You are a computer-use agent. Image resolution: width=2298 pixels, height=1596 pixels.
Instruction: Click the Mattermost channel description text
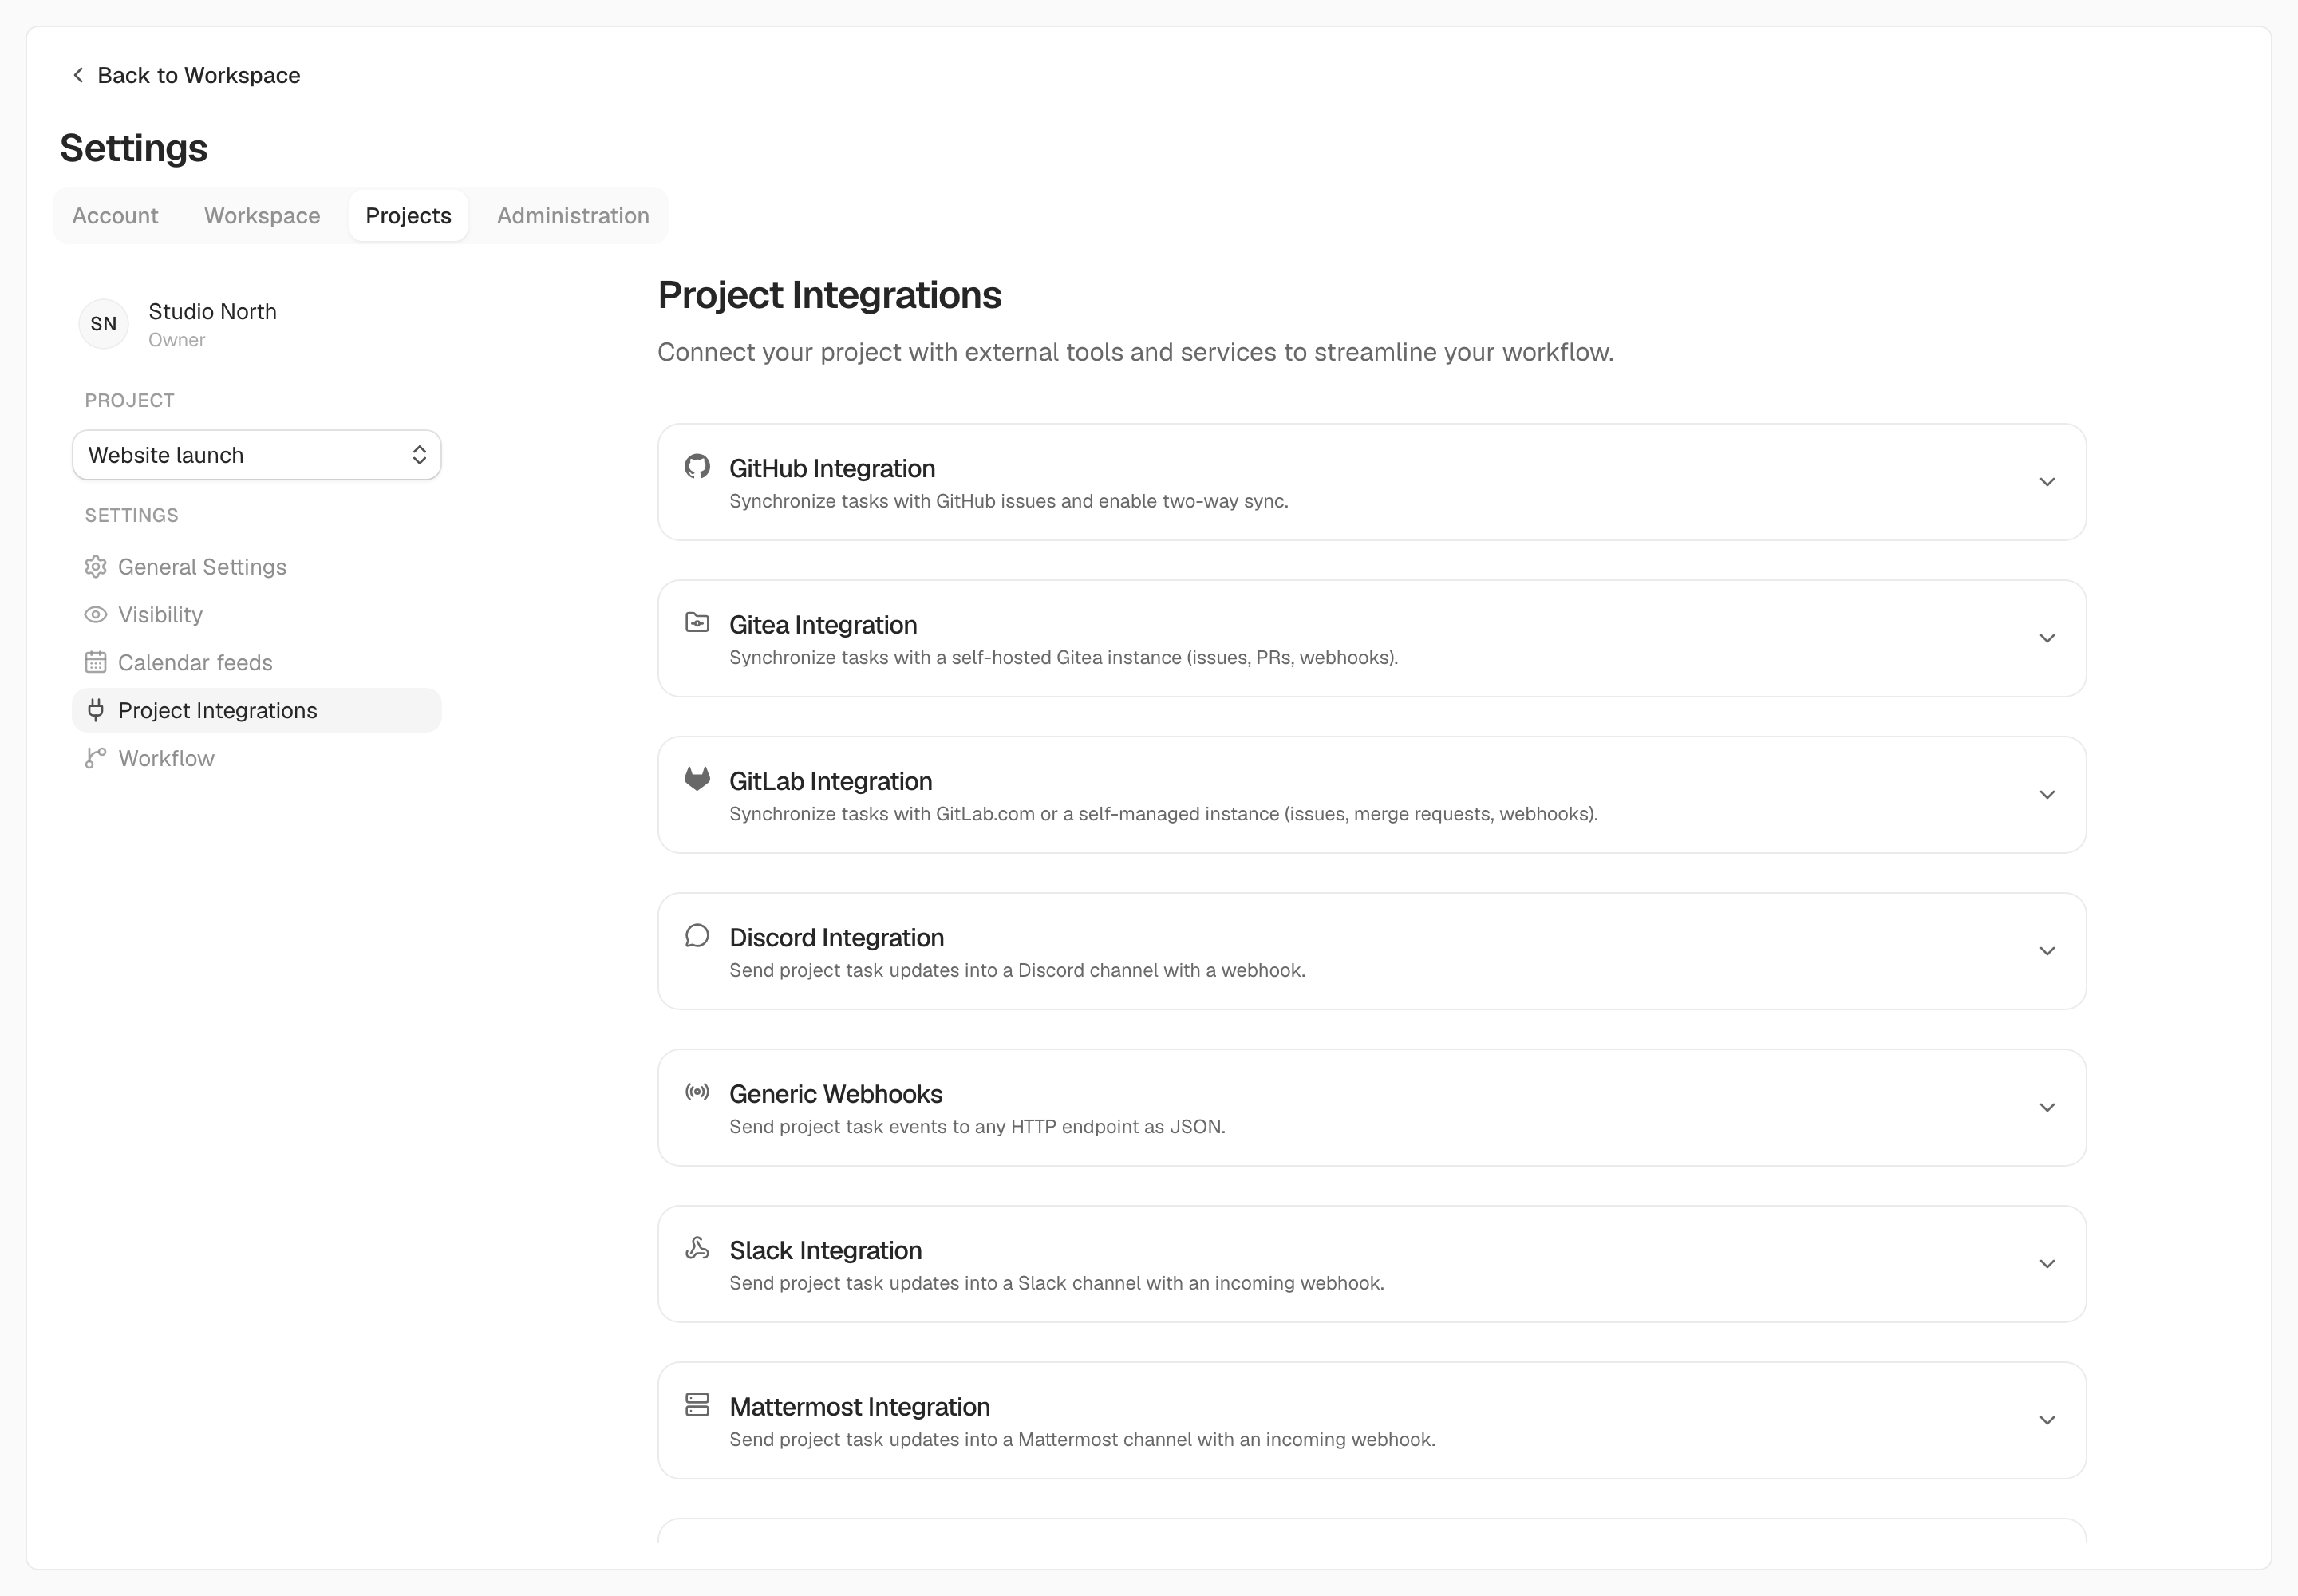(1082, 1440)
